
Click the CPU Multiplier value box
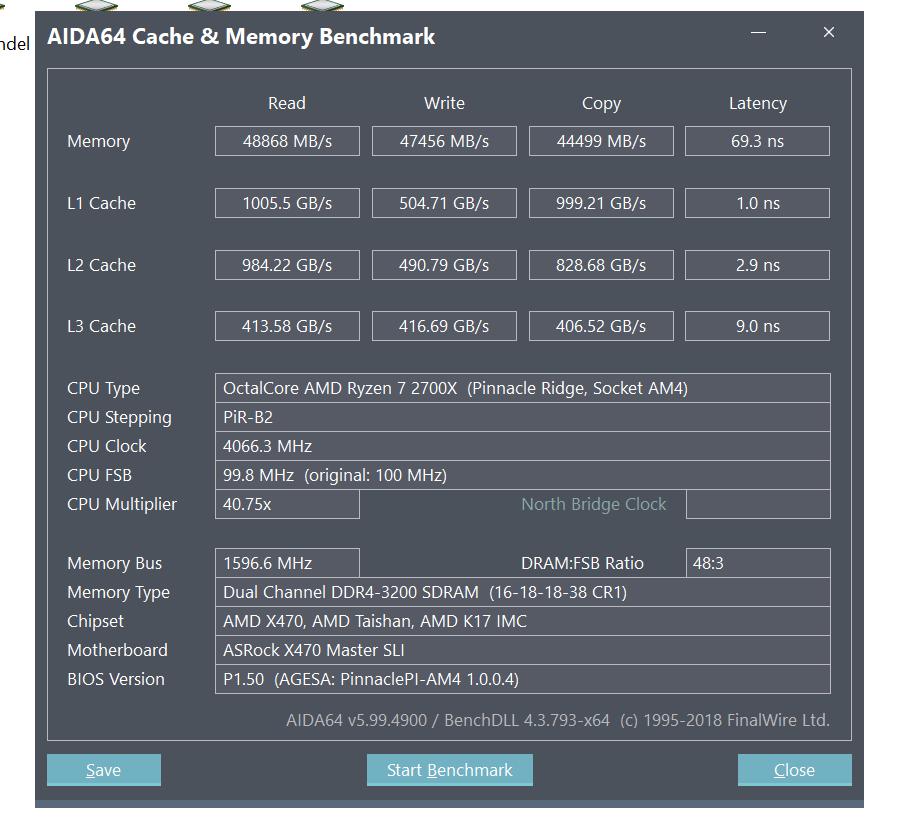(287, 504)
